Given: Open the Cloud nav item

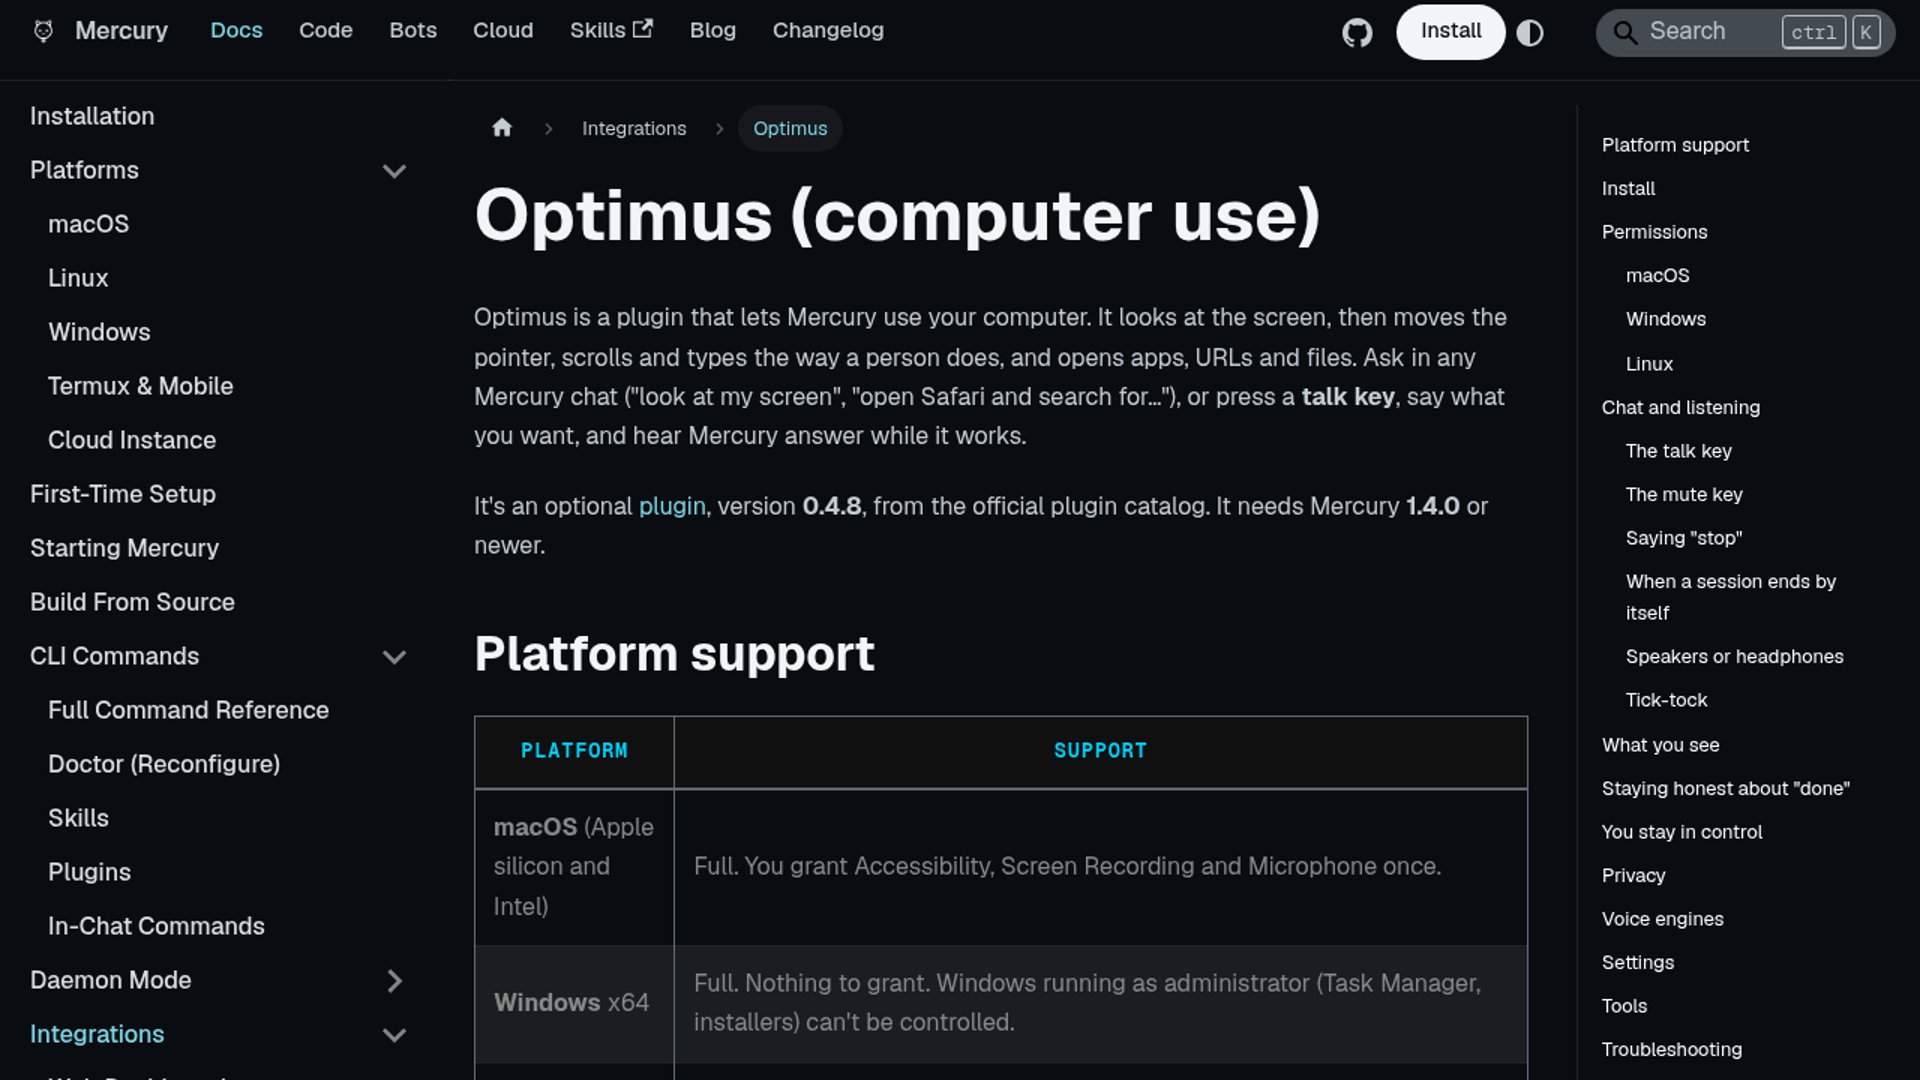Looking at the screenshot, I should [x=503, y=30].
